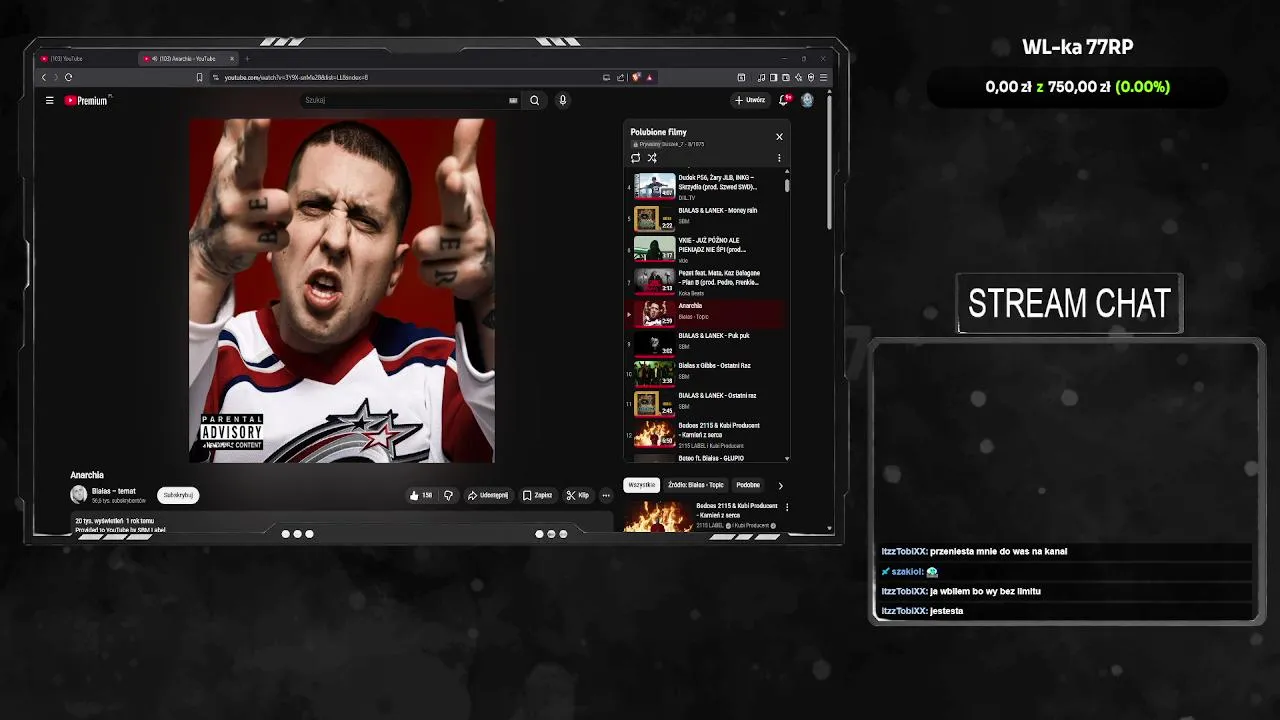The image size is (1280, 720).
Task: Submit search with the magnifier button
Action: (x=534, y=100)
